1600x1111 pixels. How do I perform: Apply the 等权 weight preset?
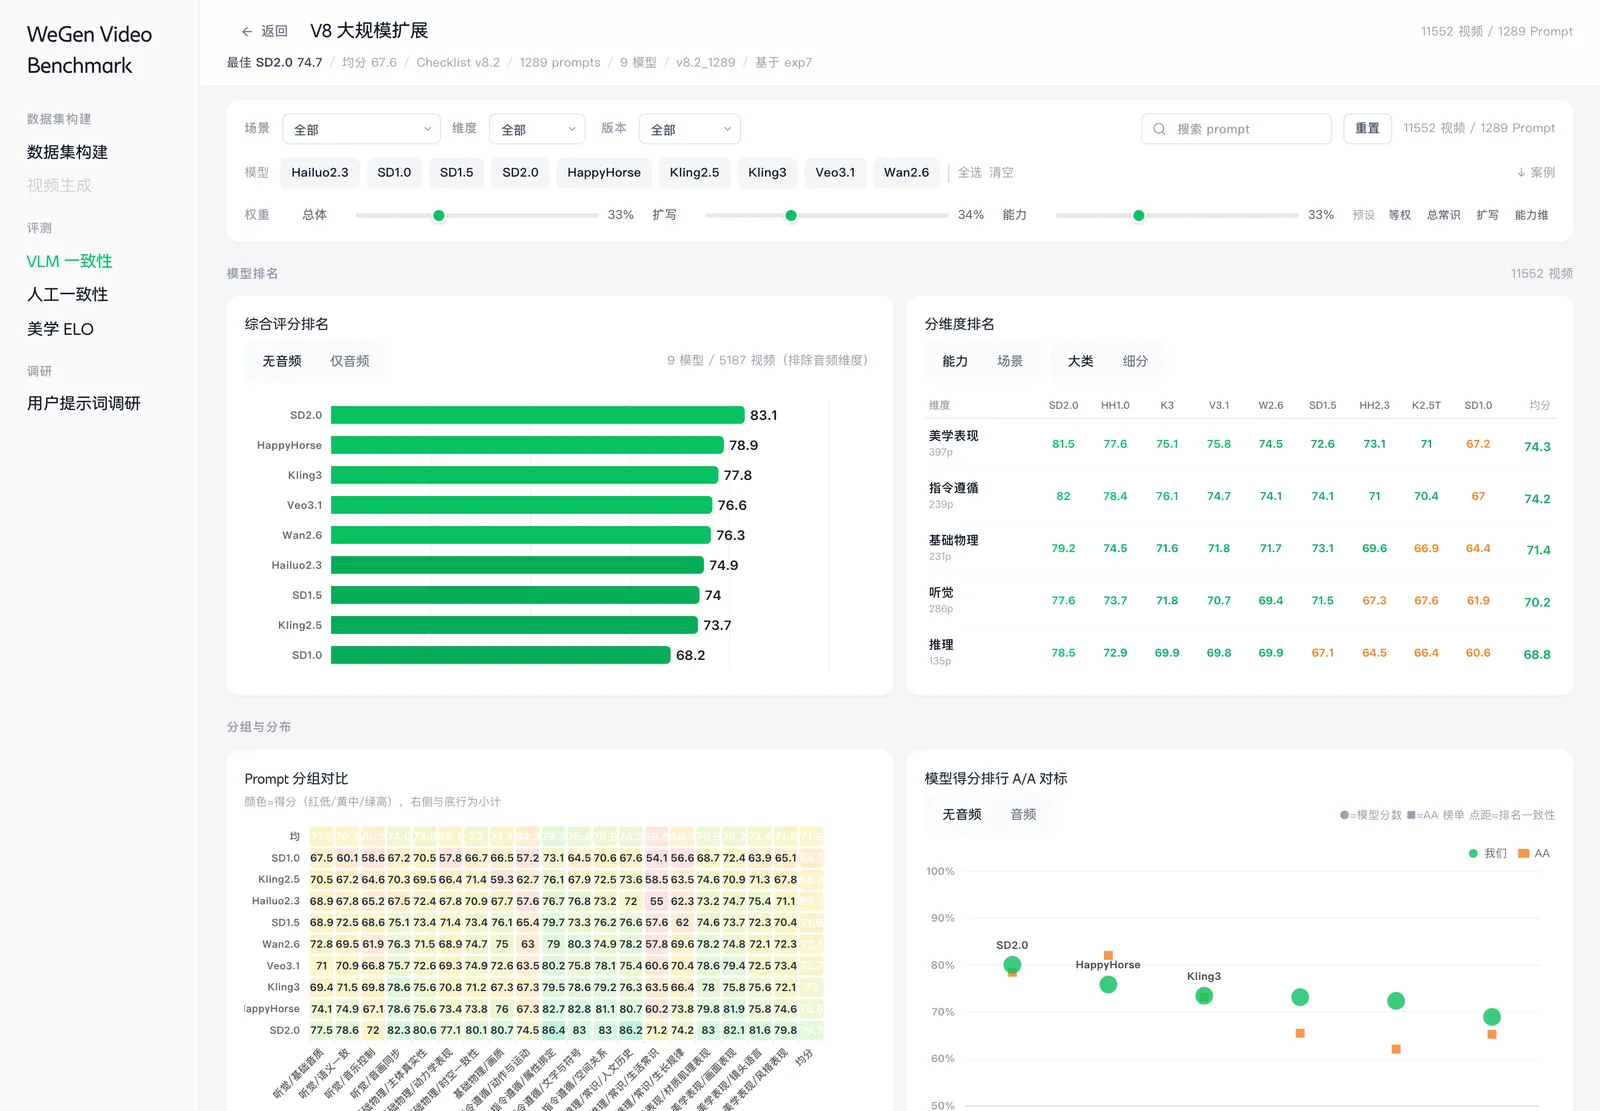click(x=1399, y=215)
